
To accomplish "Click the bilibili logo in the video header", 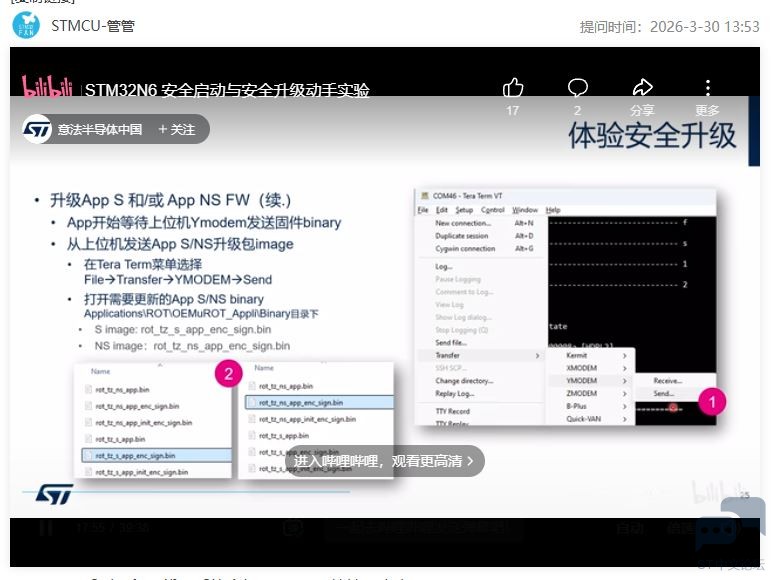I will click(x=47, y=86).
